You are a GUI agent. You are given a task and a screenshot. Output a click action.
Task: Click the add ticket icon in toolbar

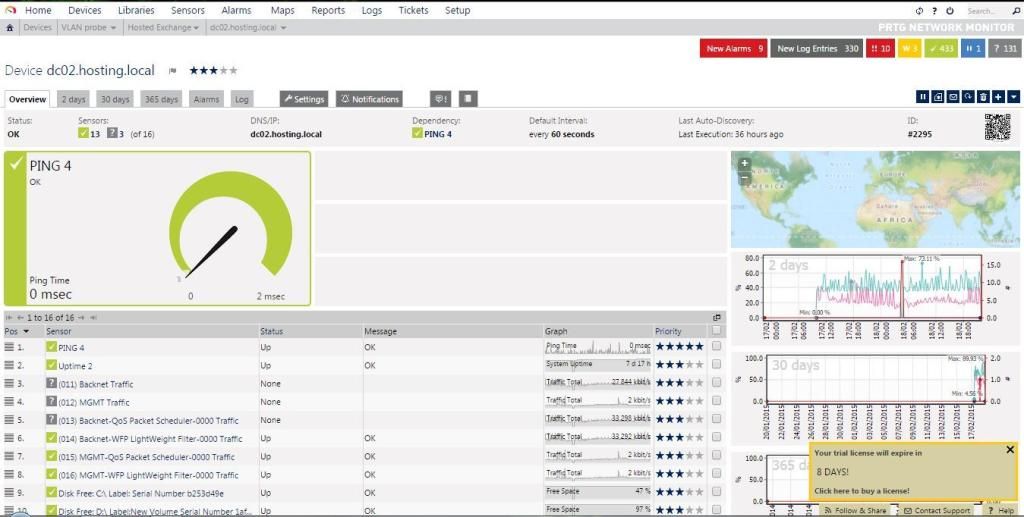pos(938,97)
